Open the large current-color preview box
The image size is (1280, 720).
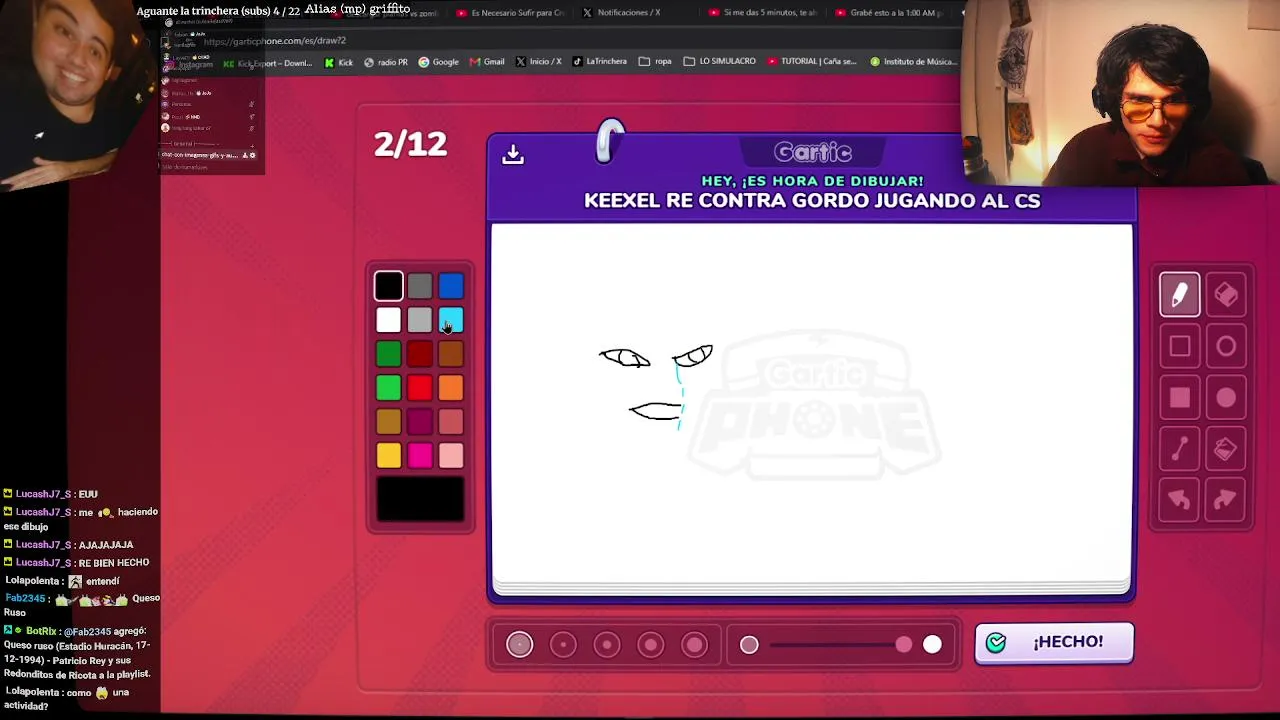click(420, 499)
